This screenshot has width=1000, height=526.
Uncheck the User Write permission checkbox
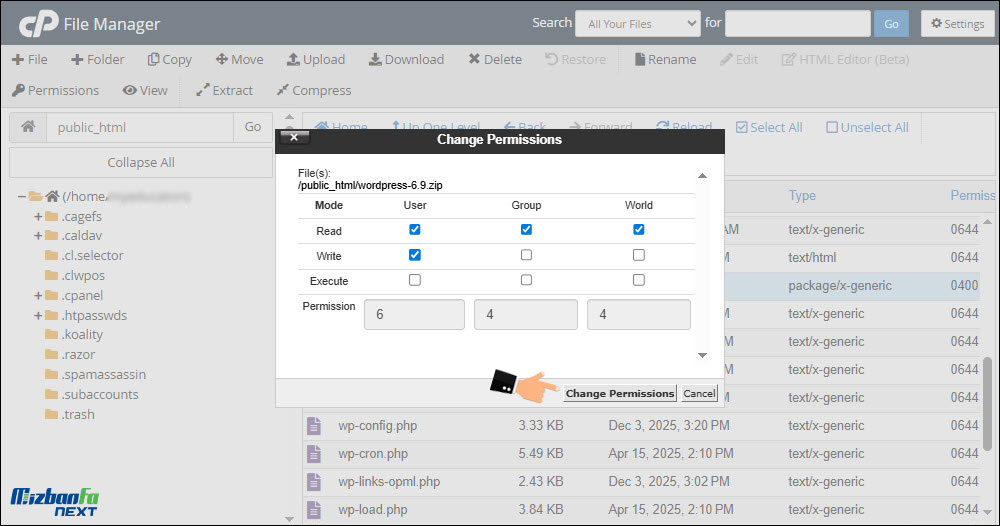(x=415, y=255)
